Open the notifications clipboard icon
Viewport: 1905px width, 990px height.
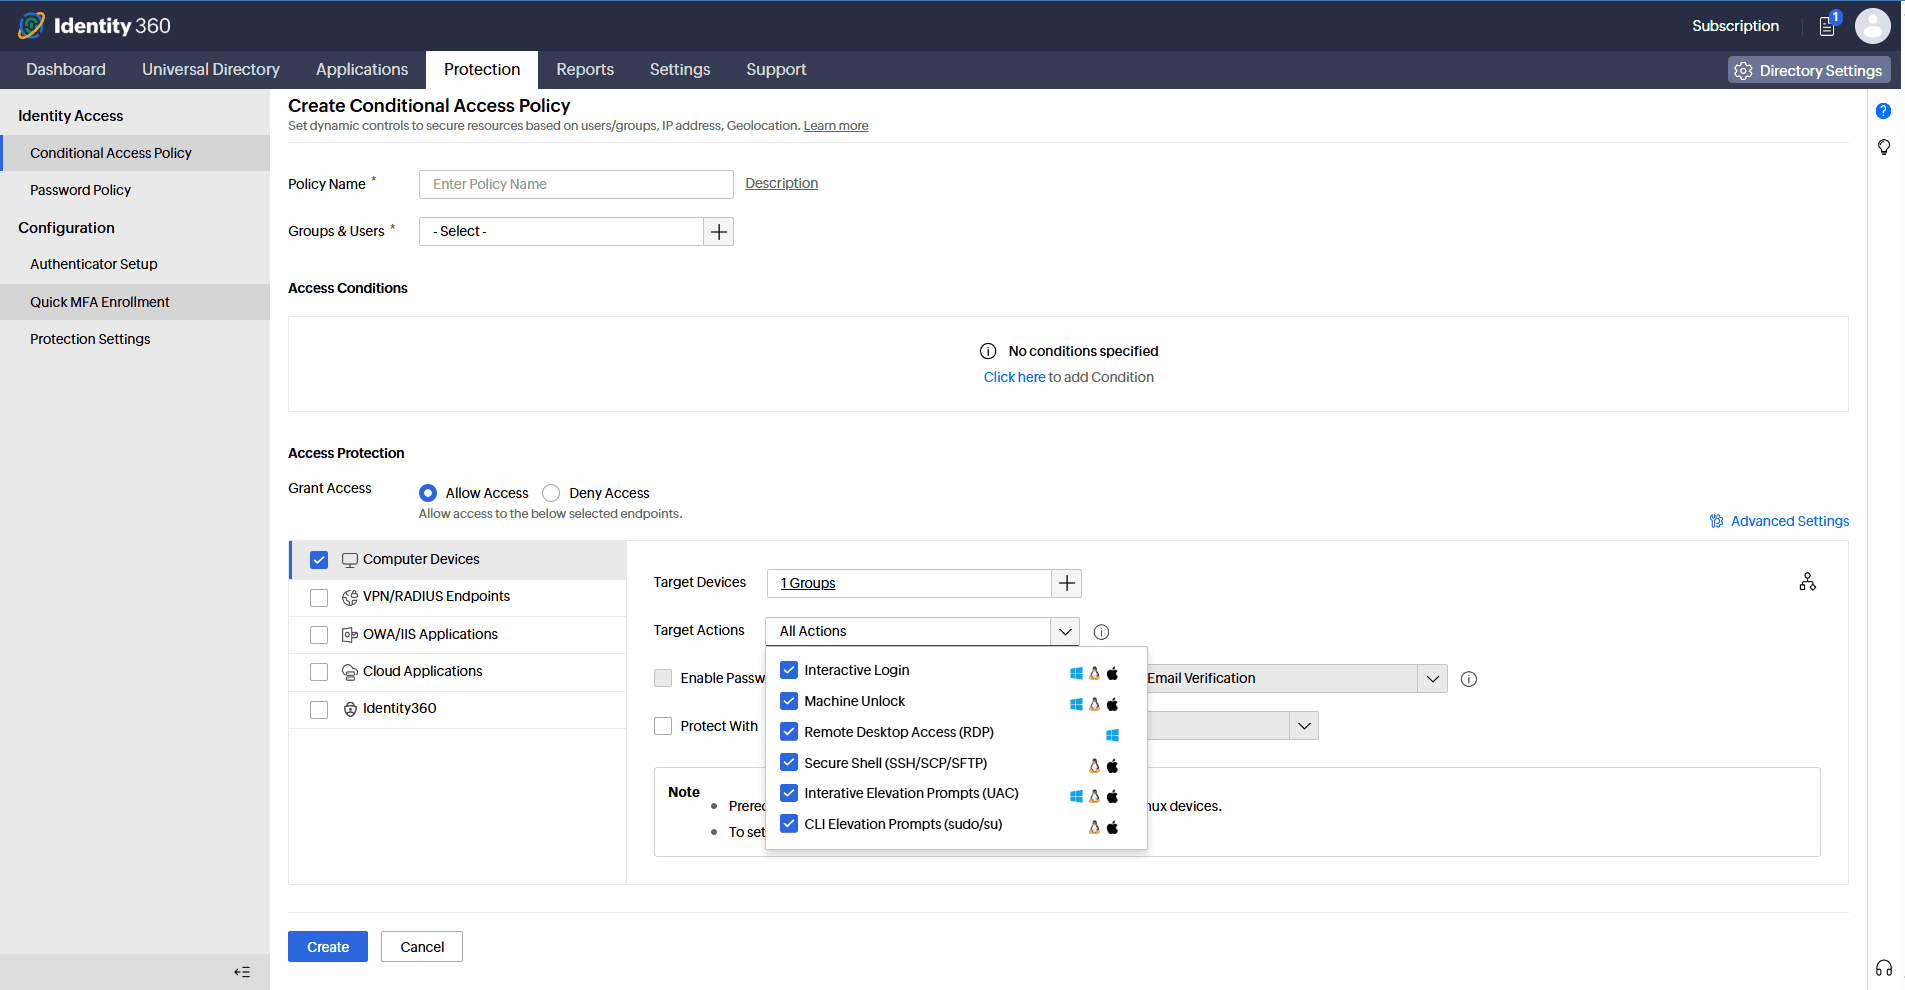(x=1828, y=25)
